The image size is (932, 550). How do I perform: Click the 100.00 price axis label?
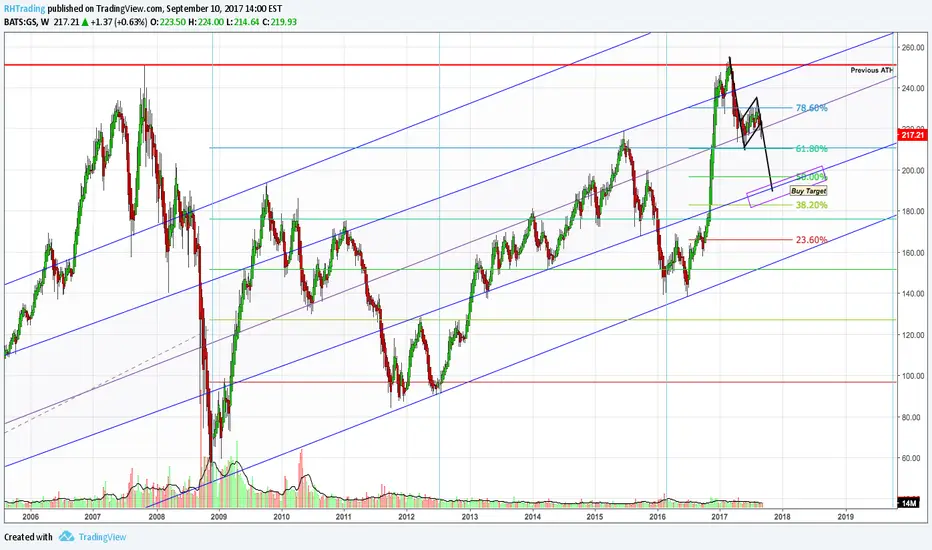[x=912, y=376]
